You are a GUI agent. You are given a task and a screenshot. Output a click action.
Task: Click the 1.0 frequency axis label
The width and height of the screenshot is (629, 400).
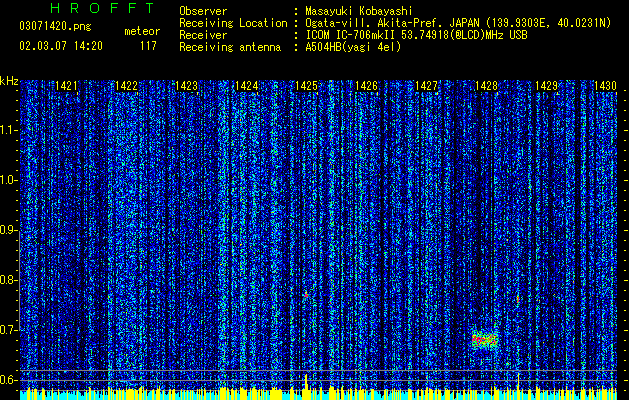pyautogui.click(x=8, y=180)
